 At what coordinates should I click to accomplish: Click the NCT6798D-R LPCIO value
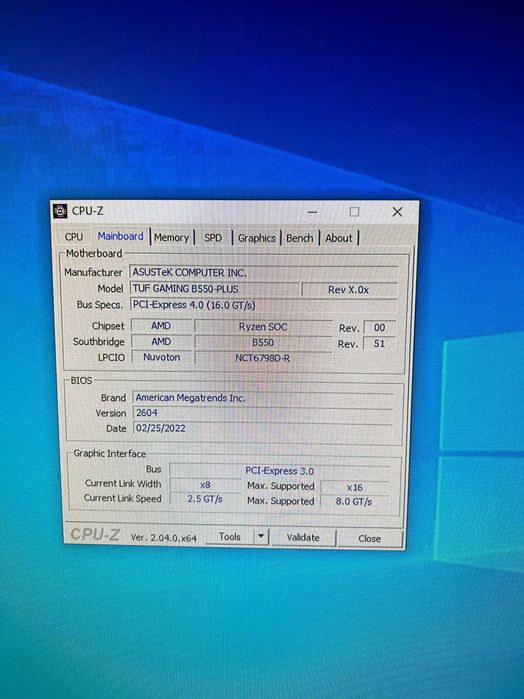tap(263, 358)
